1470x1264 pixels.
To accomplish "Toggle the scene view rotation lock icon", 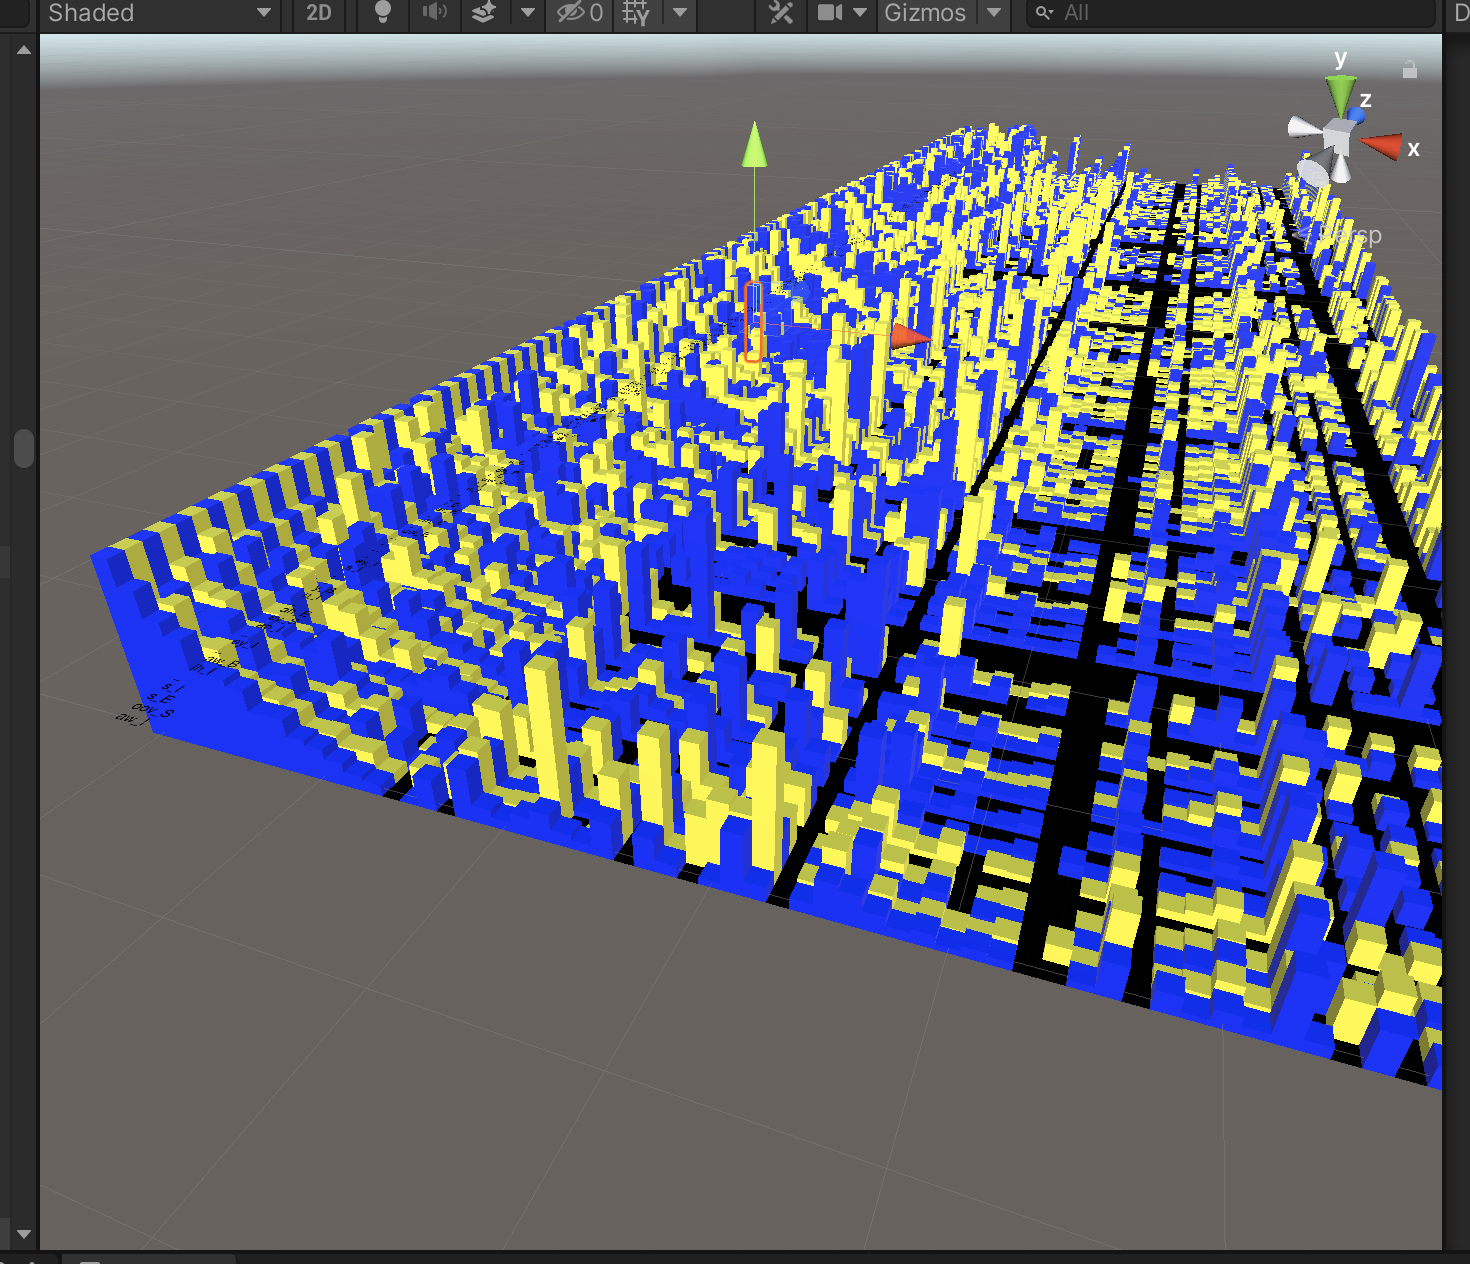I will 1410,70.
